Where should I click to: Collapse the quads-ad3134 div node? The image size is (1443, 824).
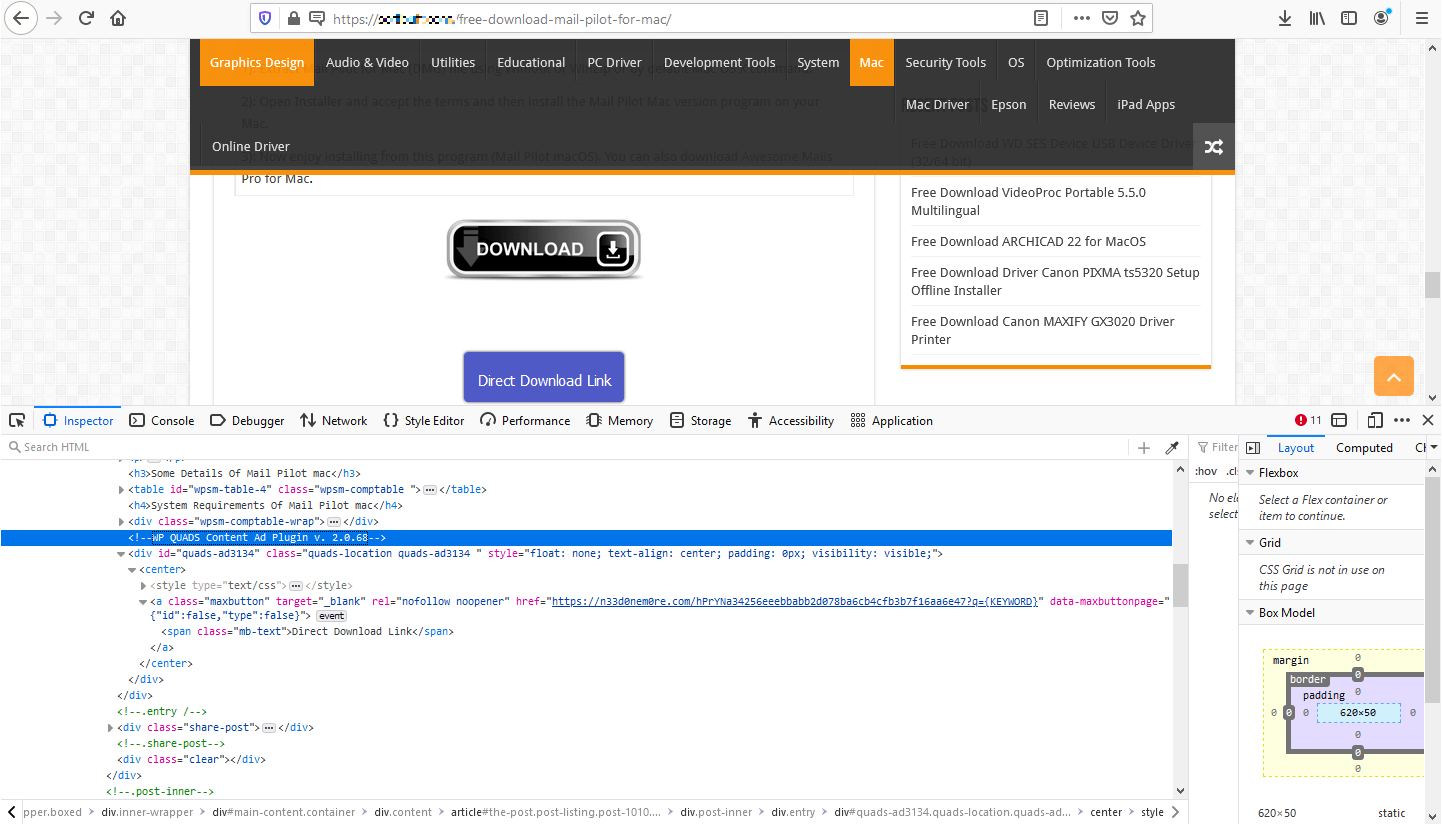pos(122,554)
